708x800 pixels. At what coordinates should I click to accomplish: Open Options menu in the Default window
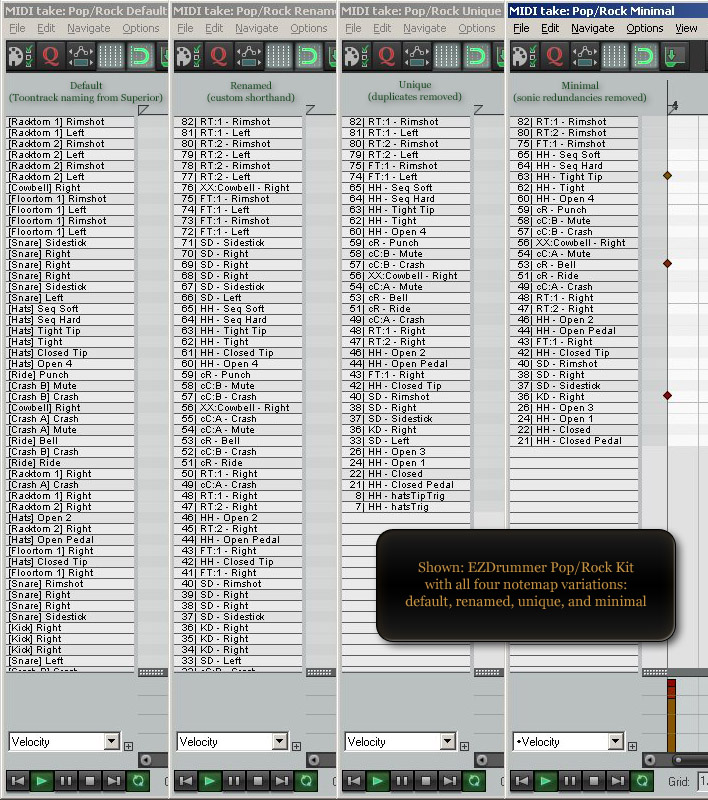click(141, 28)
